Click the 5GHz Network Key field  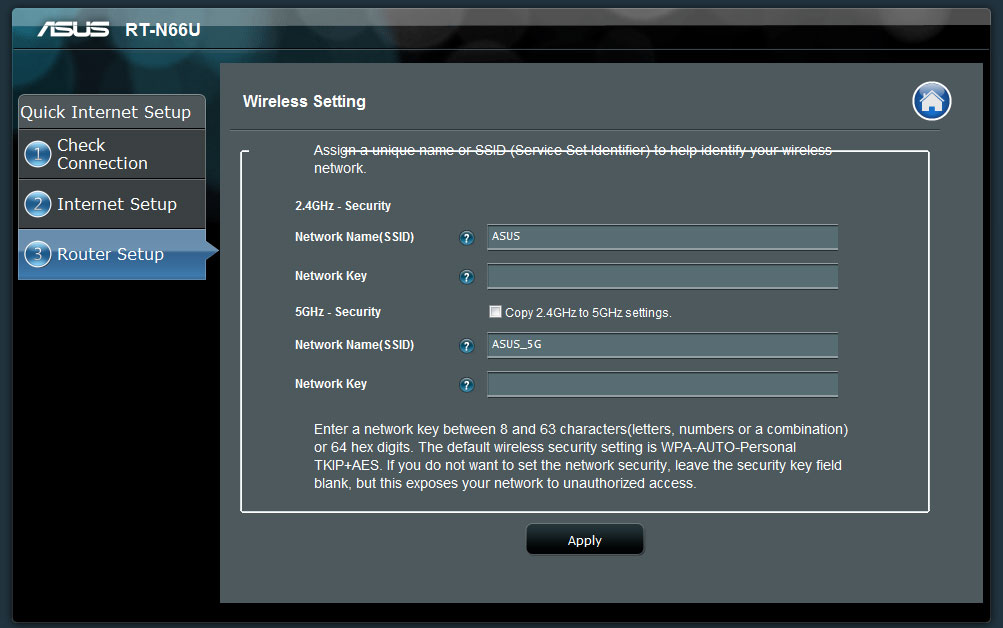(x=662, y=384)
